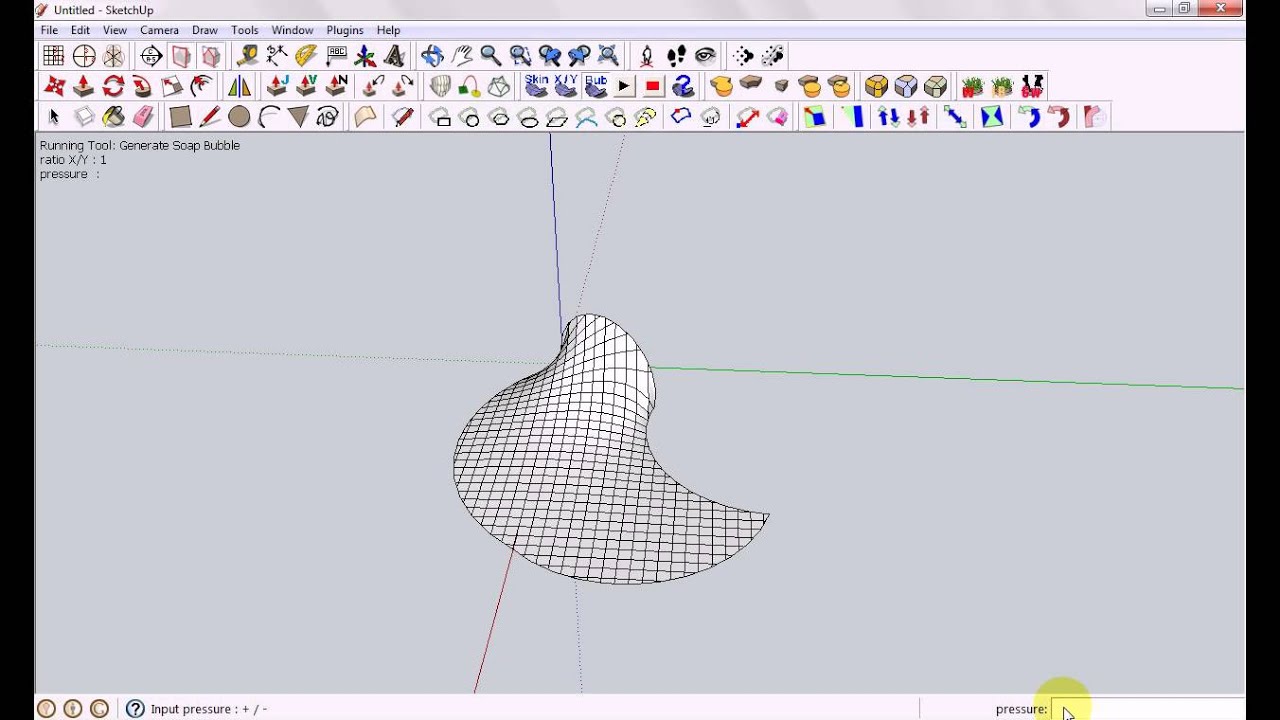The height and width of the screenshot is (720, 1280).
Task: Click the green undo curved arrow icon
Action: pyautogui.click(x=1029, y=117)
